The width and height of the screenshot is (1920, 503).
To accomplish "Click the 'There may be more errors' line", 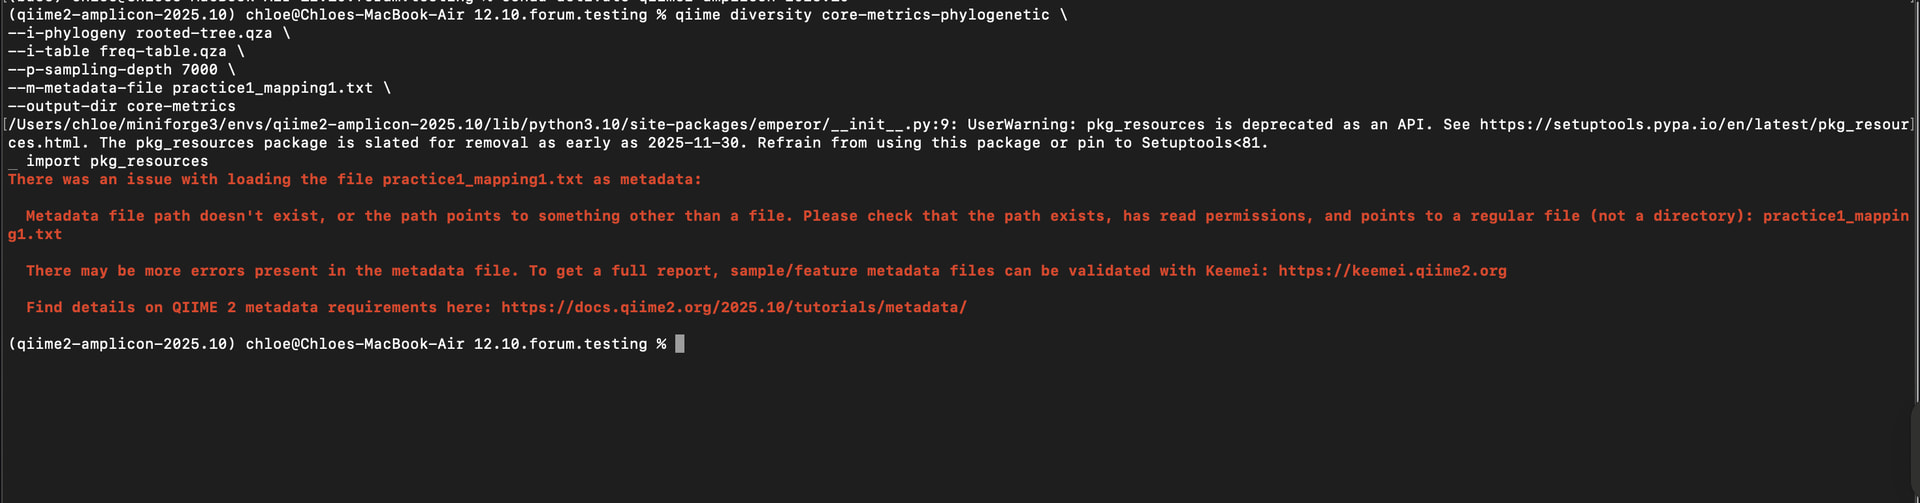I will click(x=270, y=271).
